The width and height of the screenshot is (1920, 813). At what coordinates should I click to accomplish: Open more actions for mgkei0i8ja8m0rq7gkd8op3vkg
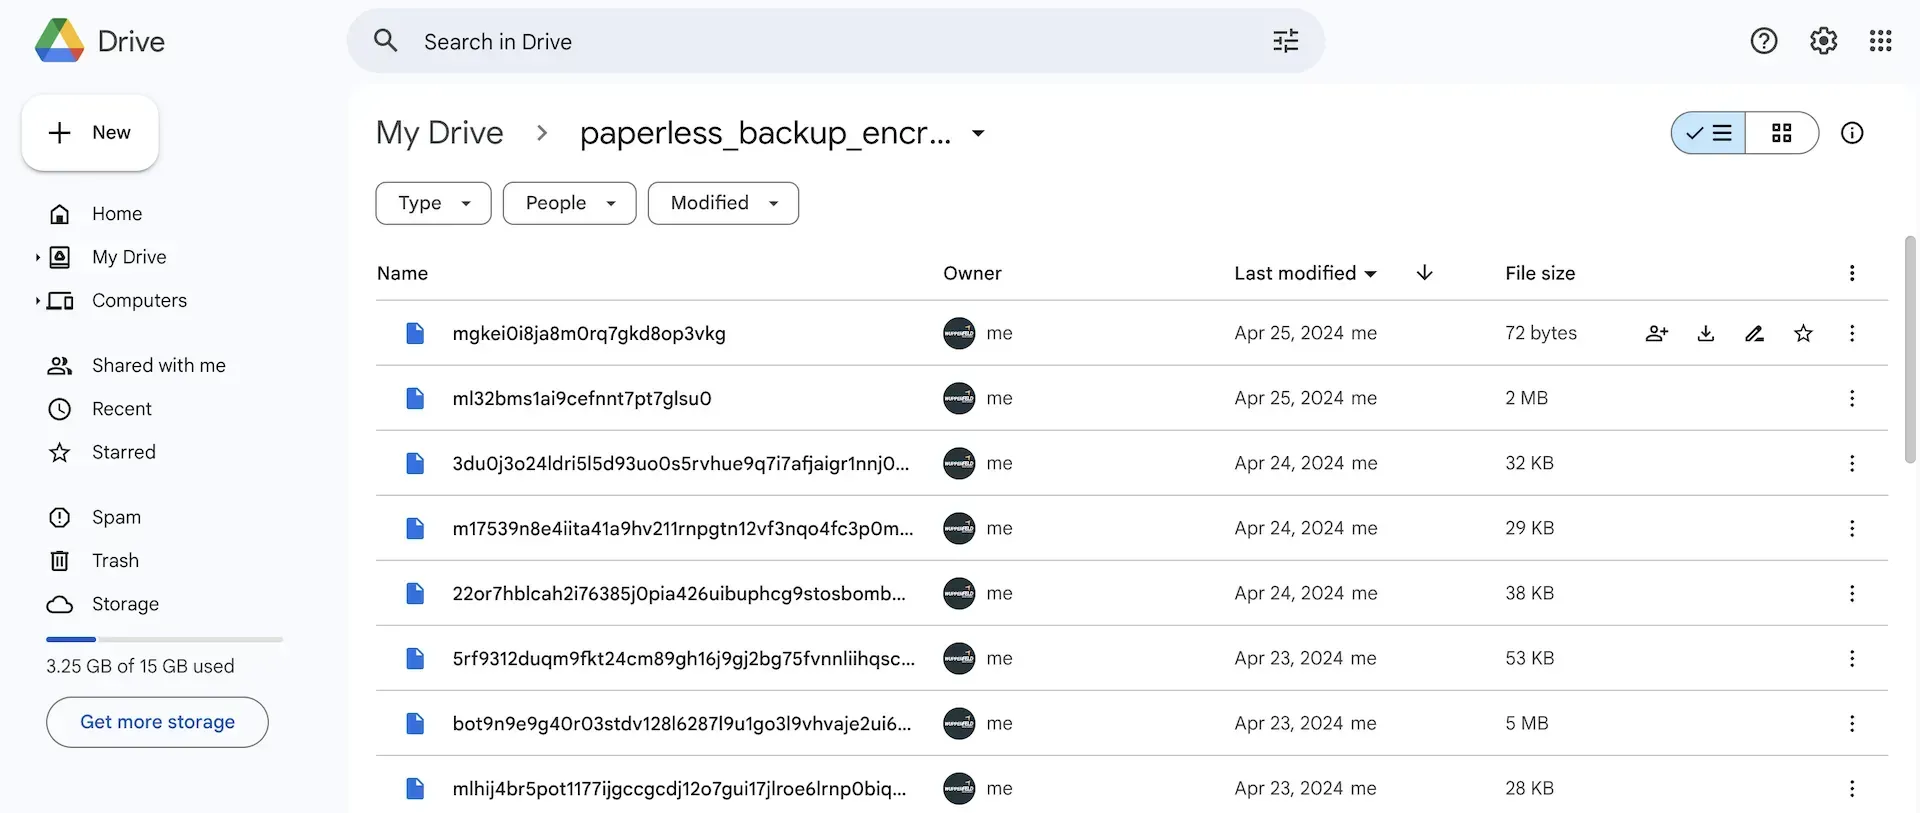click(x=1852, y=333)
